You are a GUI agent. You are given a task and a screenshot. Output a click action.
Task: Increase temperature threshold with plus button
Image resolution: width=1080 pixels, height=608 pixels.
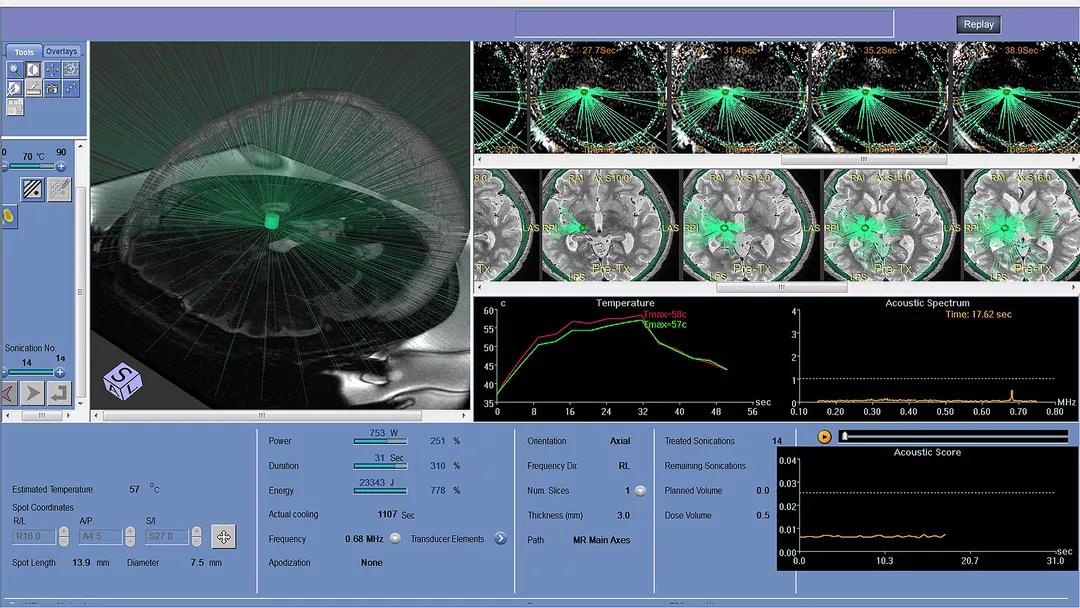click(61, 167)
